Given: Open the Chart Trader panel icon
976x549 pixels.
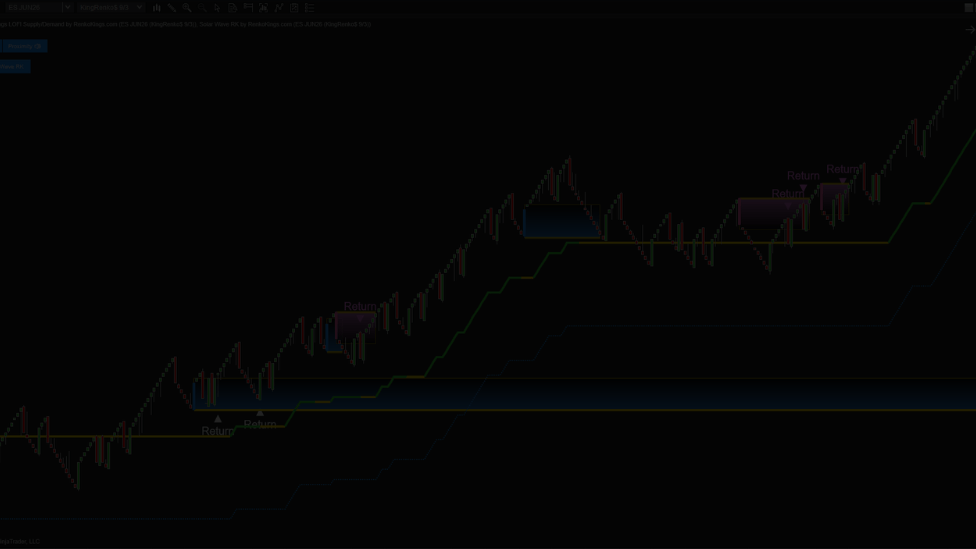Looking at the screenshot, I should tap(248, 7).
